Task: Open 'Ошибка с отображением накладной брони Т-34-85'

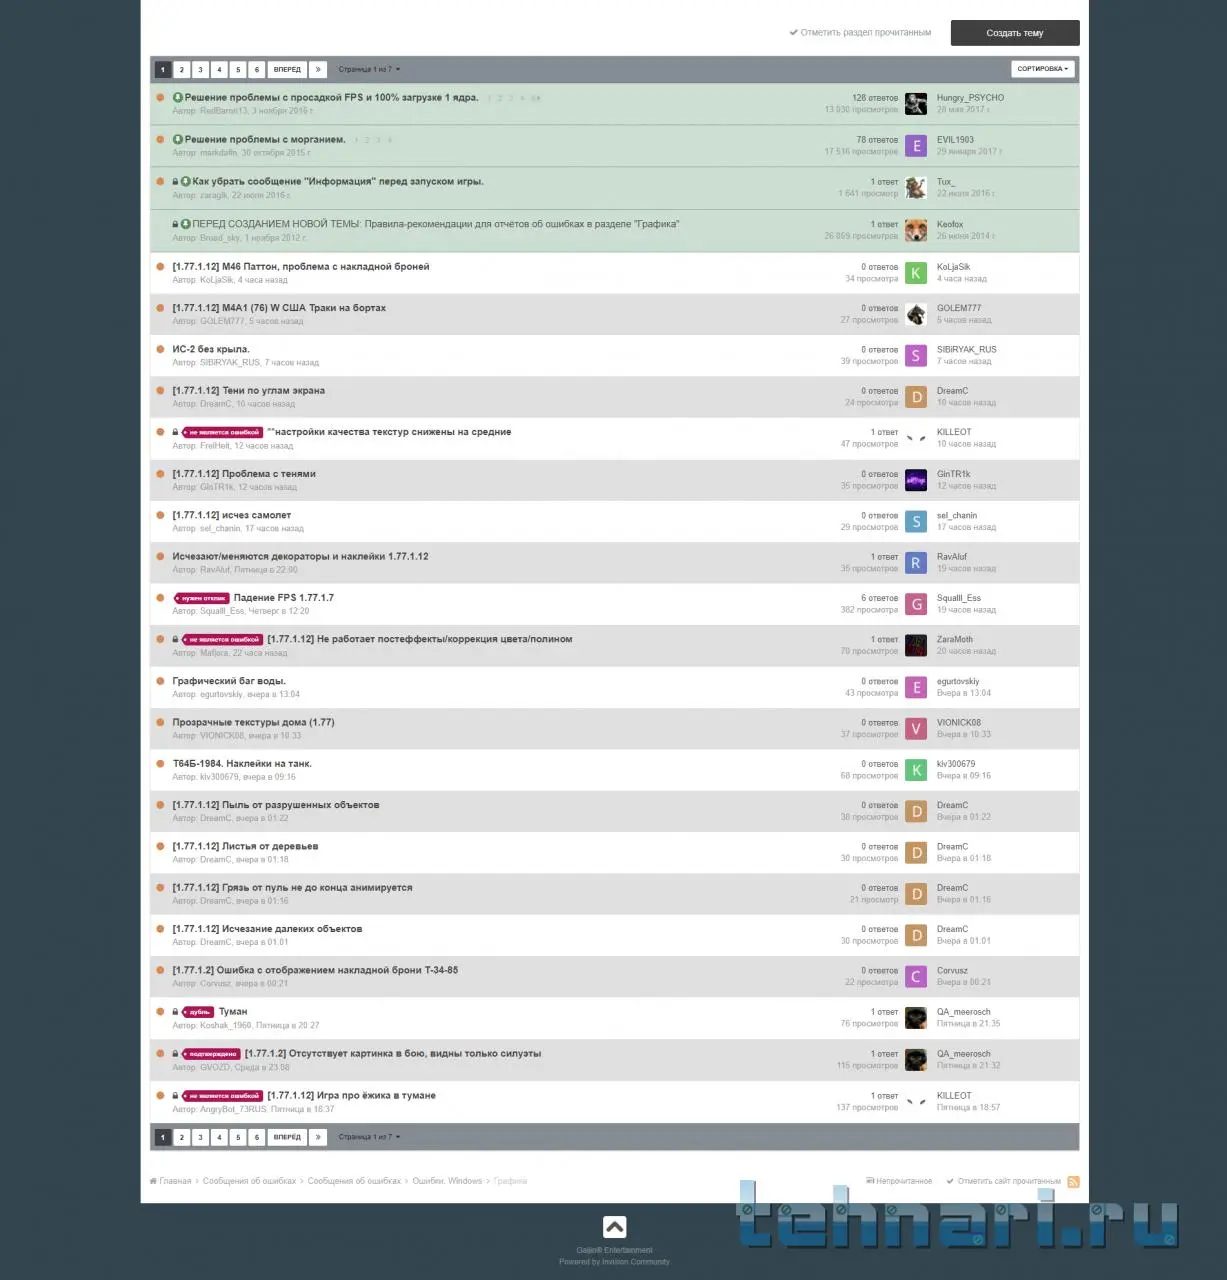Action: (315, 971)
